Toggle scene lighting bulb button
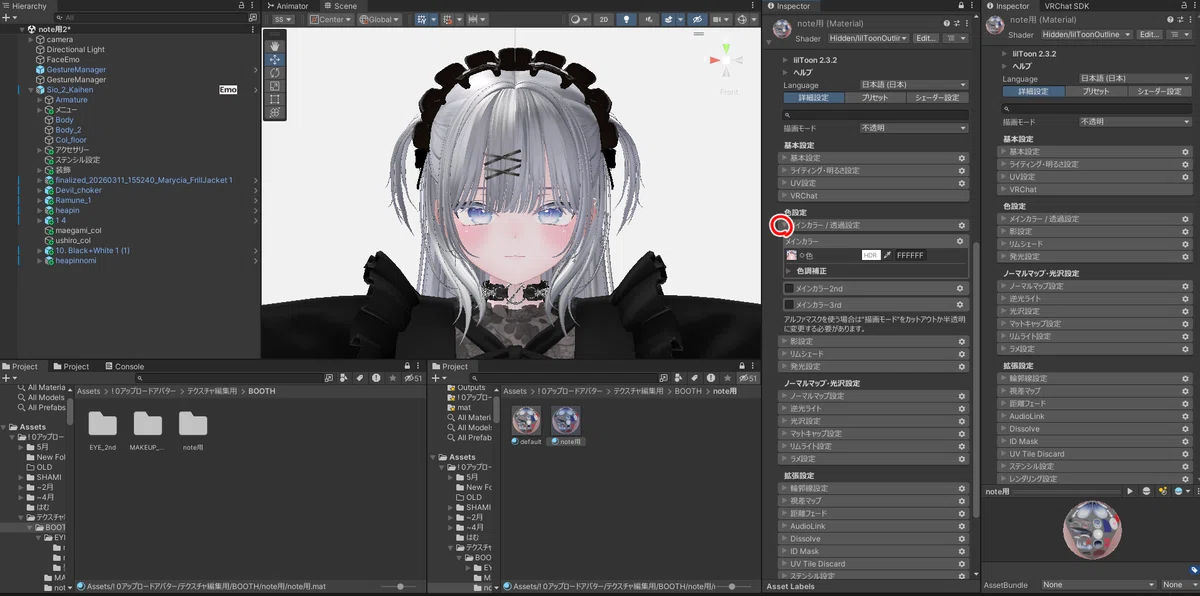The image size is (1200, 596). click(x=626, y=19)
